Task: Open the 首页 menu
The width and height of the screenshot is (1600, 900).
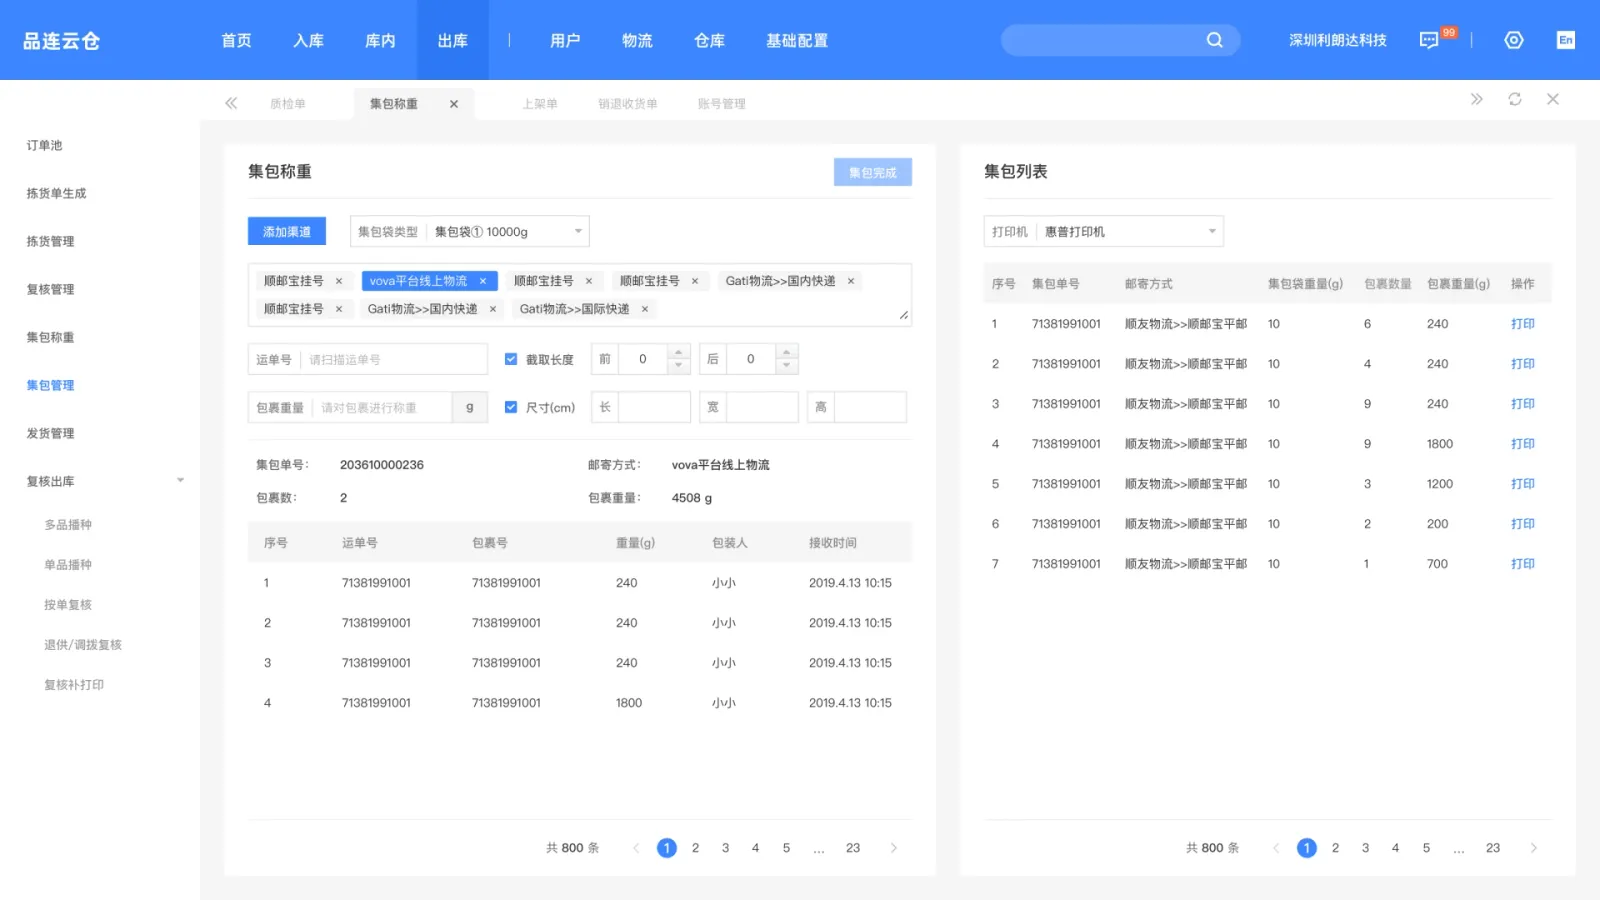Action: point(237,40)
